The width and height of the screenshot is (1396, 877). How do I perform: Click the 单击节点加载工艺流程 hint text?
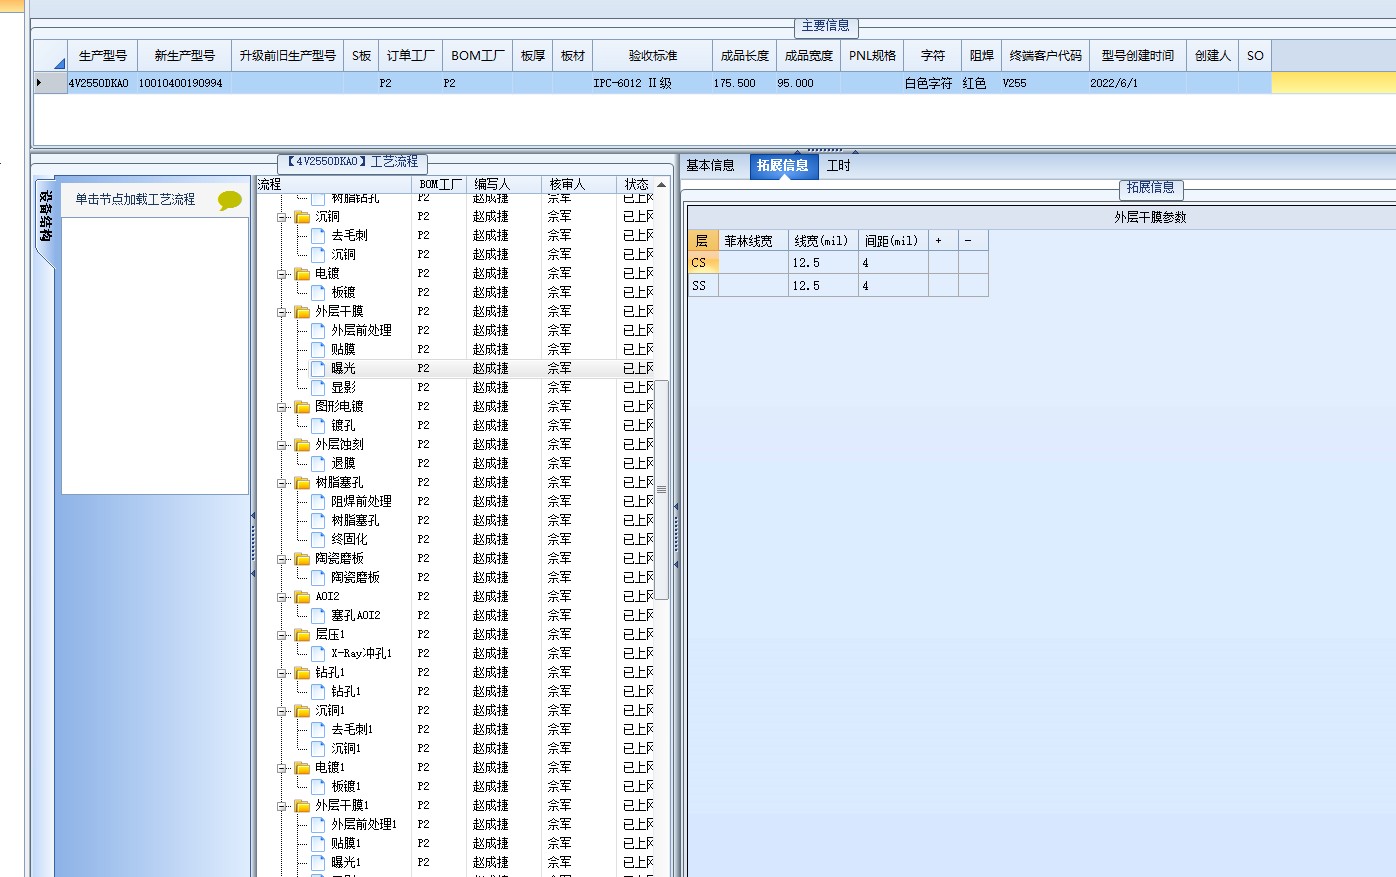pos(135,199)
